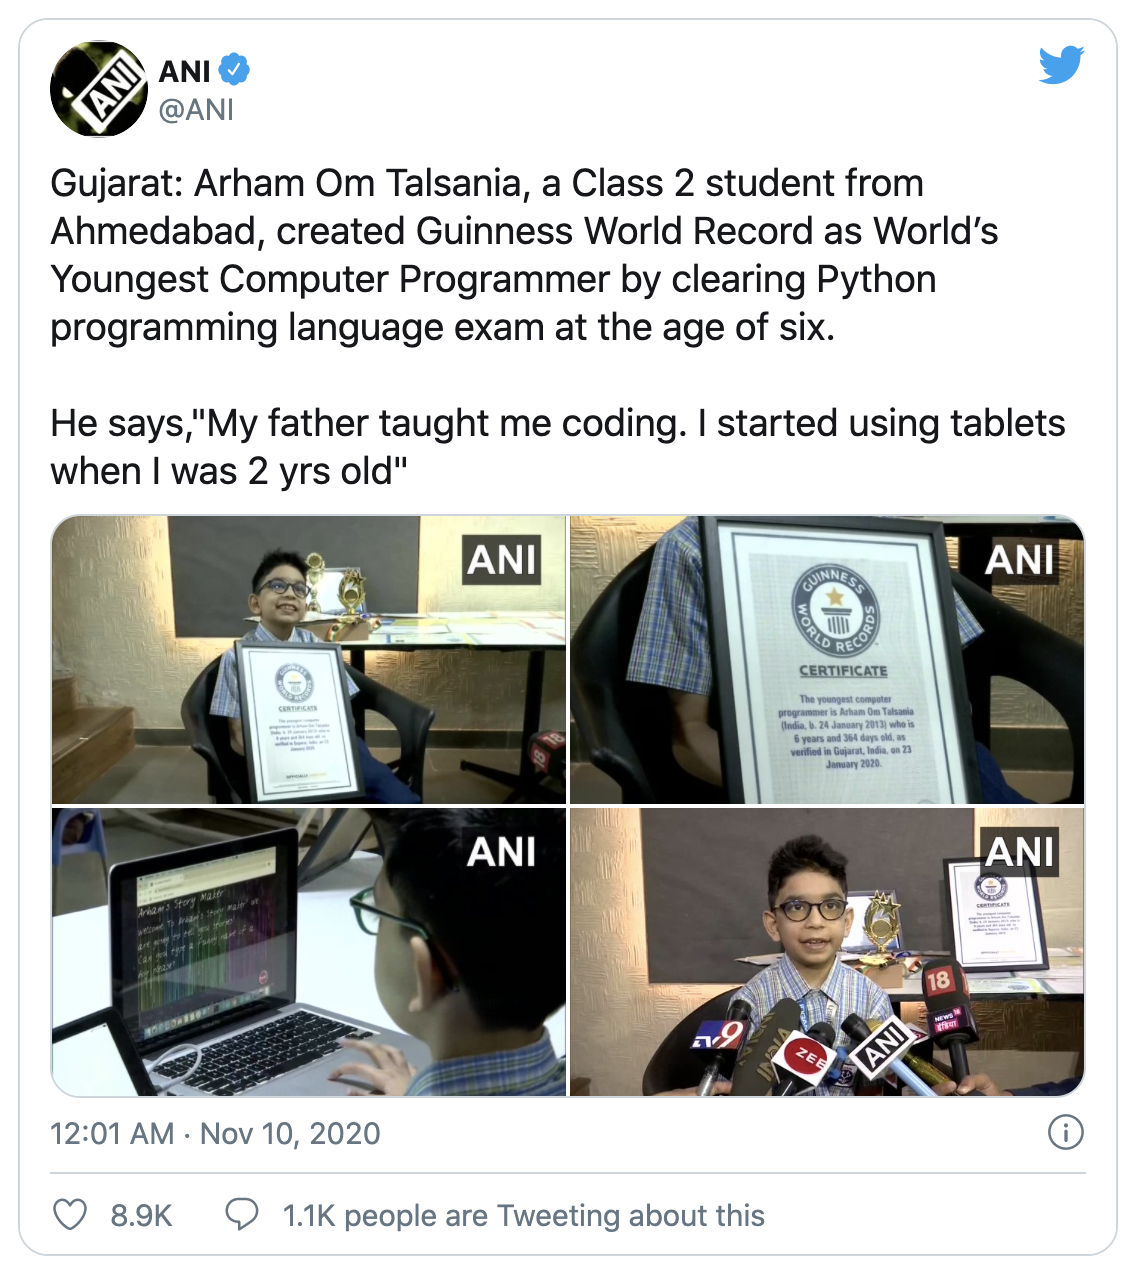Open photo of boy holding certificate
The height and width of the screenshot is (1282, 1144).
point(309,660)
